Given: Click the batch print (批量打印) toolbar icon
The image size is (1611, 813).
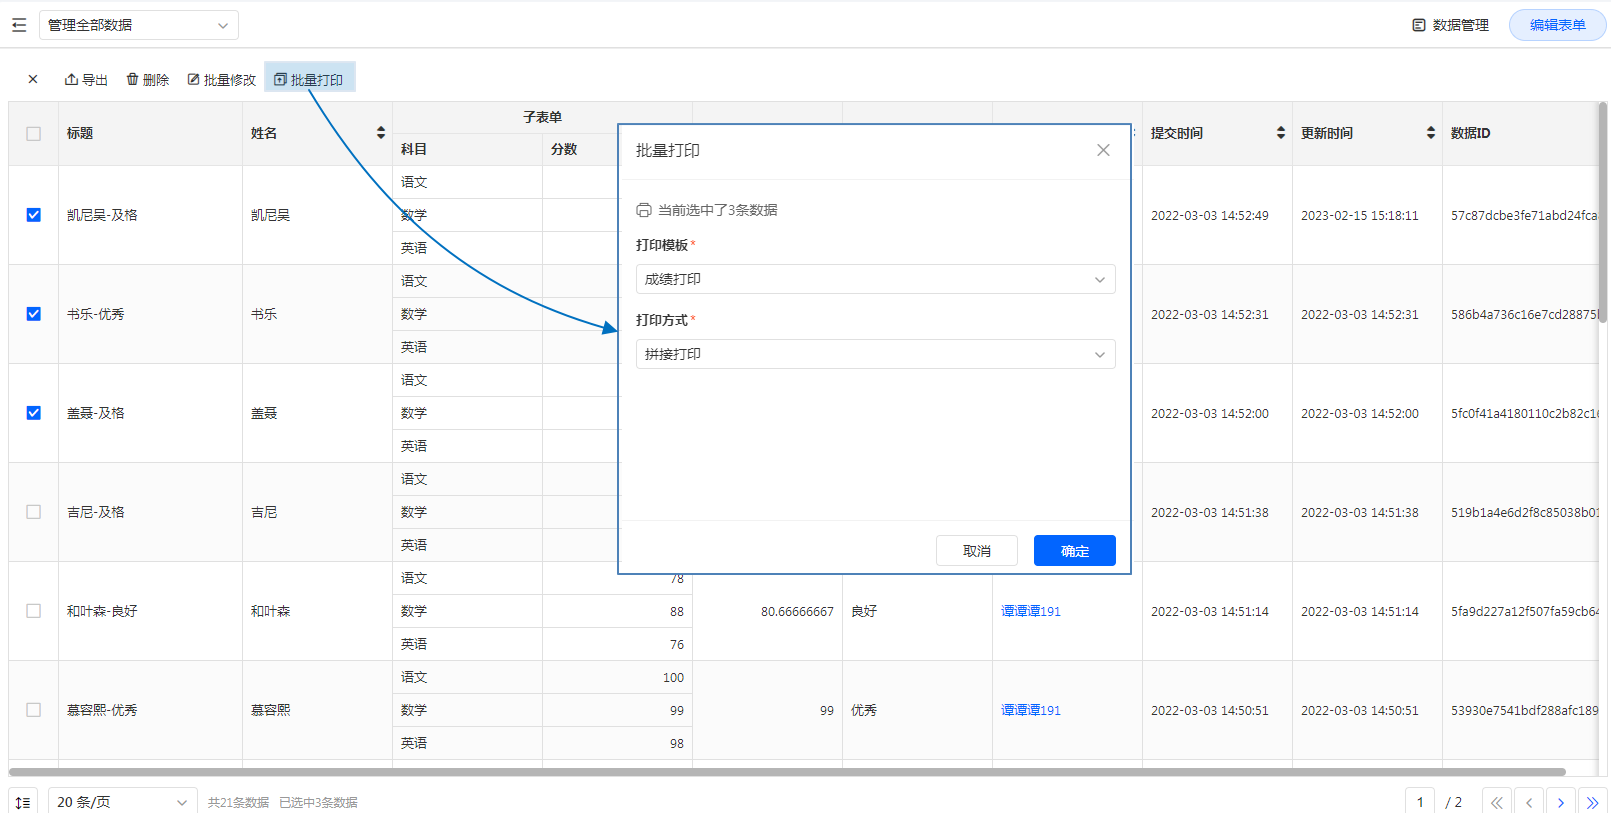Looking at the screenshot, I should [281, 80].
